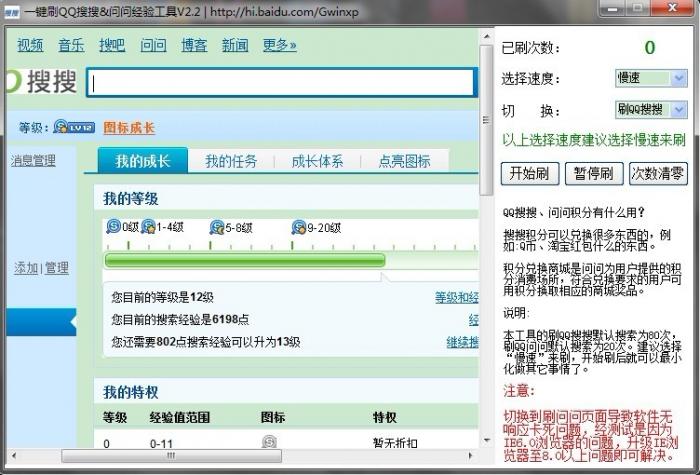Click the 特权 column header

pos(385,418)
